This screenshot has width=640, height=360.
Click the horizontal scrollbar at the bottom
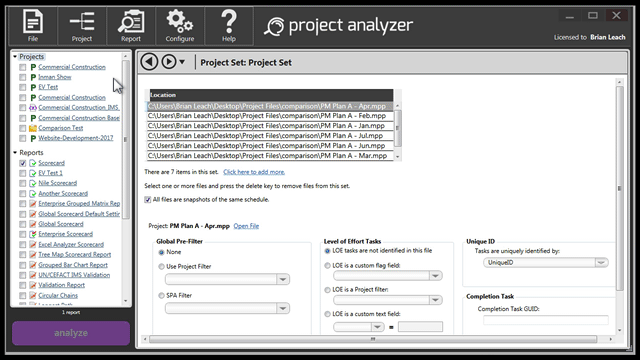(373, 339)
